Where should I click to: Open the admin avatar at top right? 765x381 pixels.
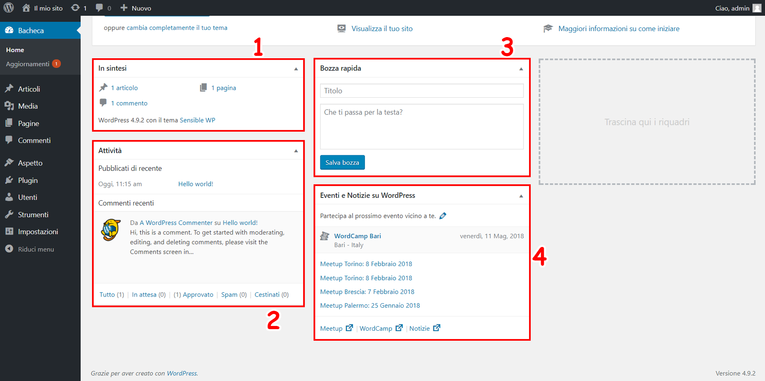756,8
